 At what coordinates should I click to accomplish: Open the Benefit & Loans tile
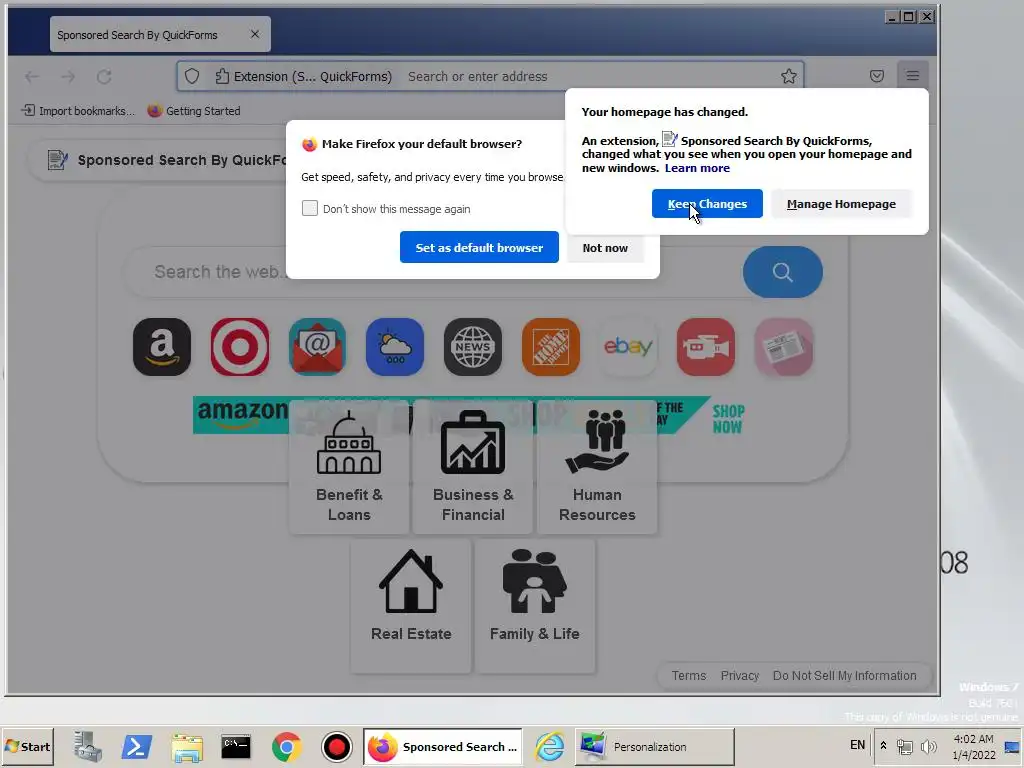[x=349, y=467]
